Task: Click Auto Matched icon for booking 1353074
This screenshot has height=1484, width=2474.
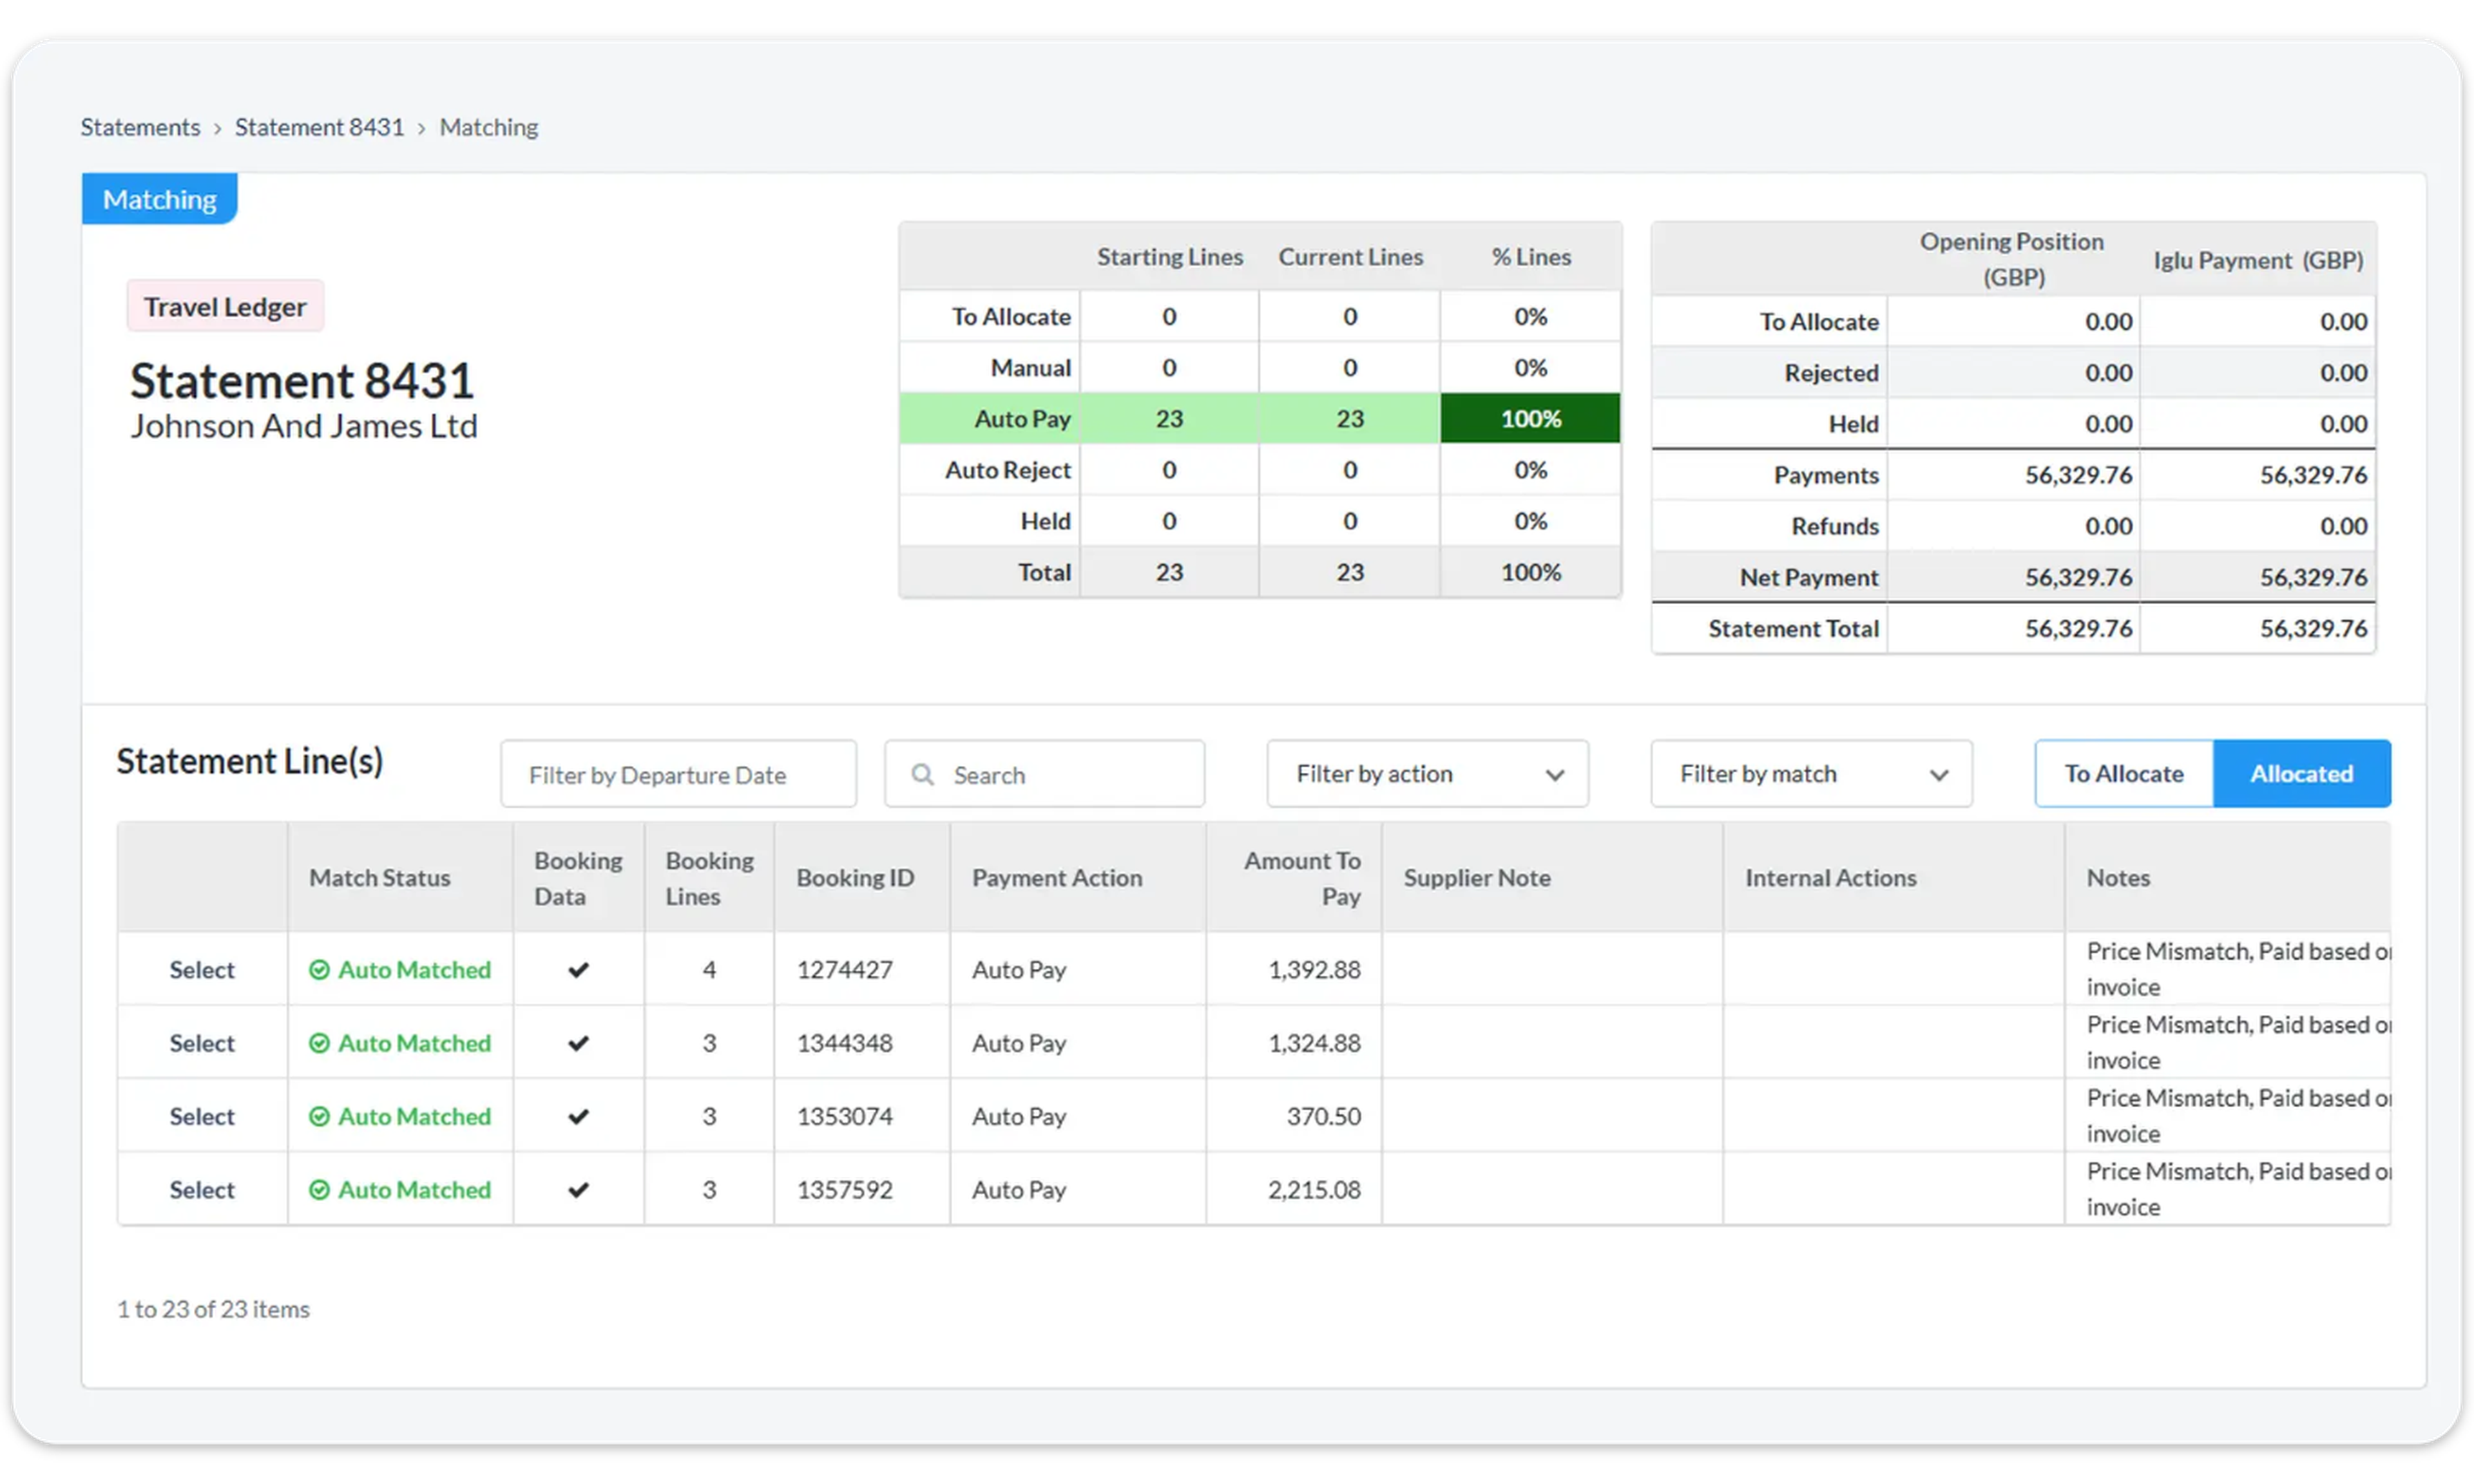Action: [x=319, y=1116]
